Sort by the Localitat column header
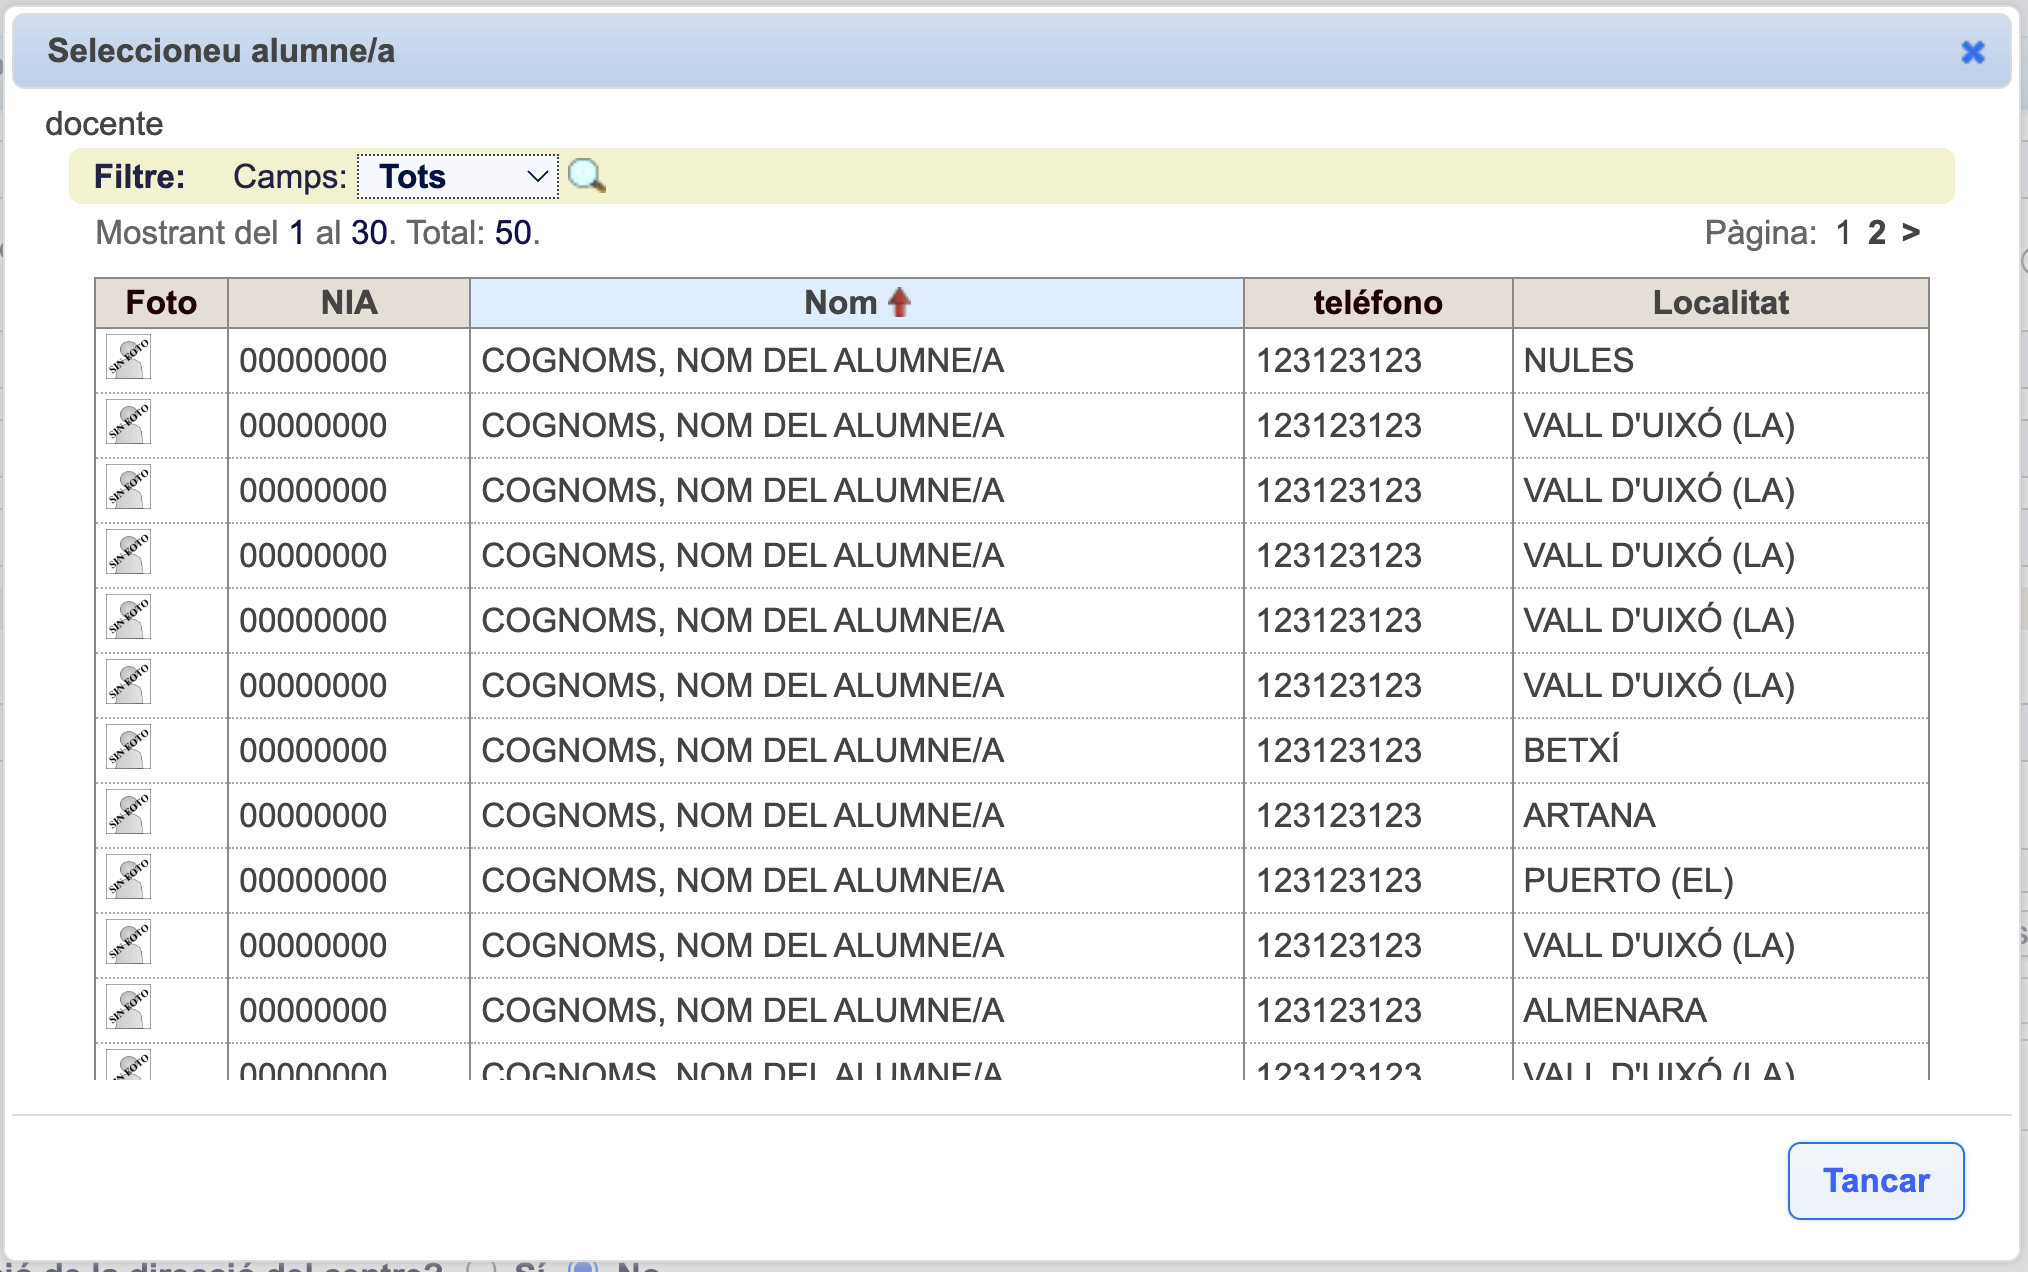The width and height of the screenshot is (2028, 1272). click(x=1720, y=303)
